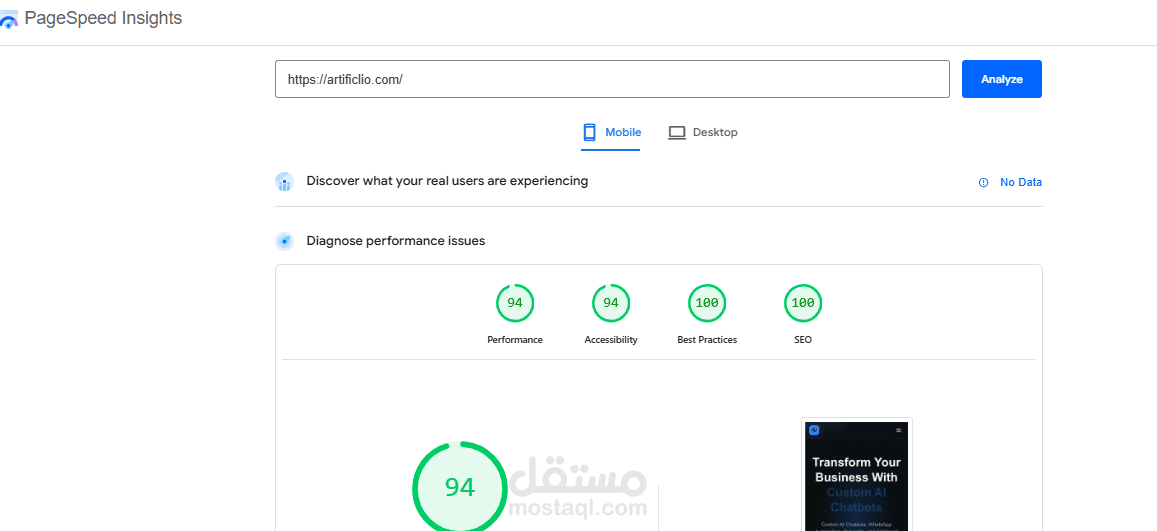The width and height of the screenshot is (1157, 531).
Task: Select 'Discover what your real users are experiencing'
Action: click(x=447, y=181)
